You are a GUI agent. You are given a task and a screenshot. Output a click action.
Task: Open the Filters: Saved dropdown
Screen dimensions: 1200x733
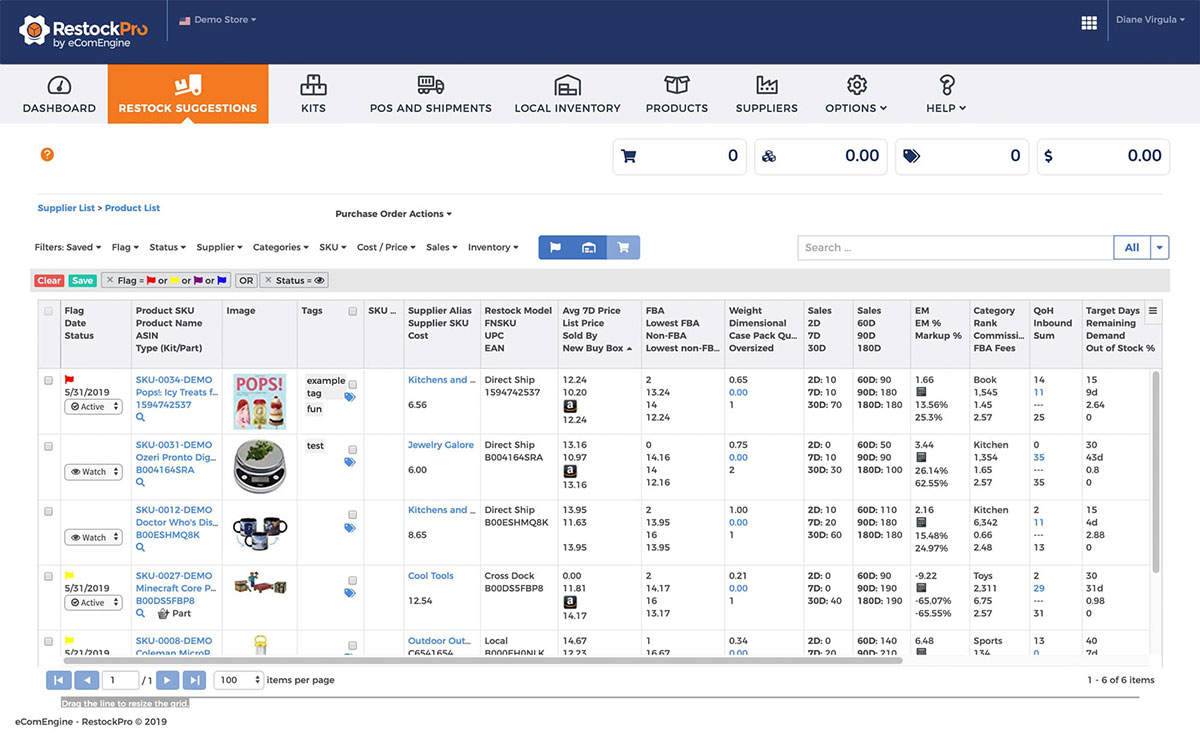click(x=67, y=247)
